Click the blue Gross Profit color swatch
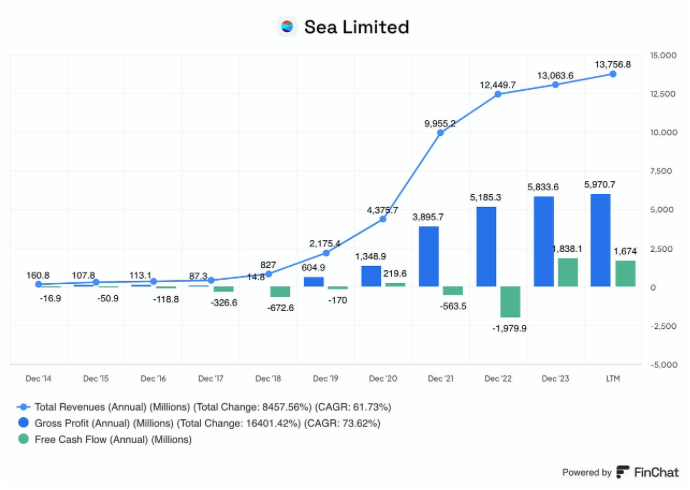 [23, 423]
